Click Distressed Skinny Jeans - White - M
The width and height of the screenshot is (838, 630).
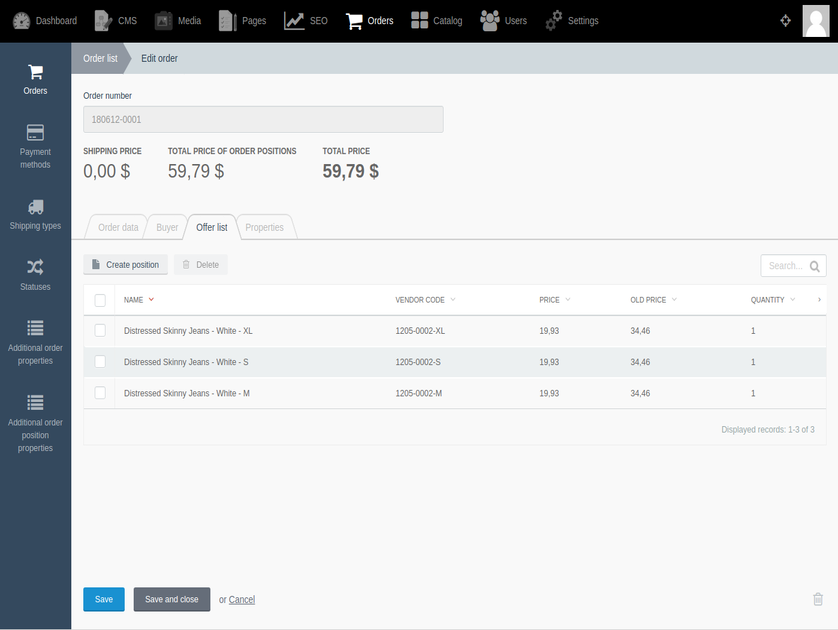click(187, 393)
